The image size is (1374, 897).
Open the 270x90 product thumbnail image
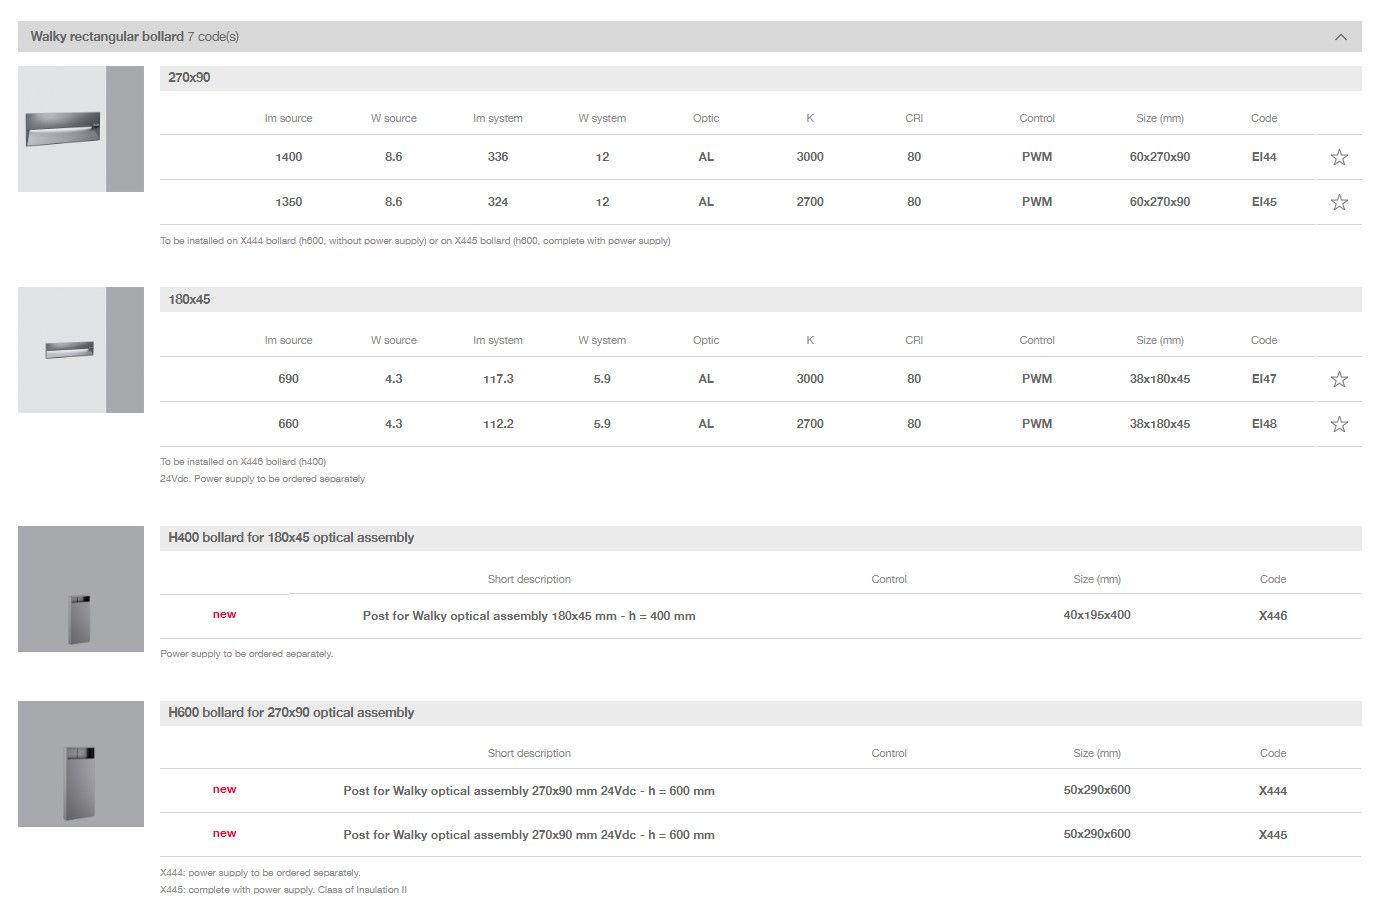point(80,129)
